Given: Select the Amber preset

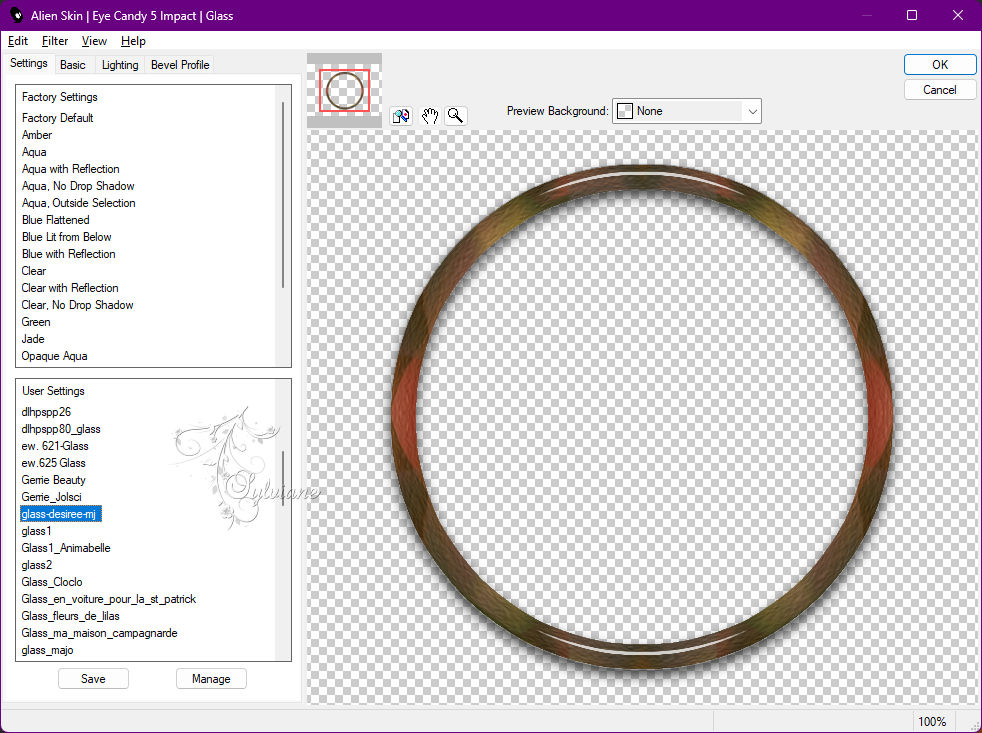Looking at the screenshot, I should point(37,135).
